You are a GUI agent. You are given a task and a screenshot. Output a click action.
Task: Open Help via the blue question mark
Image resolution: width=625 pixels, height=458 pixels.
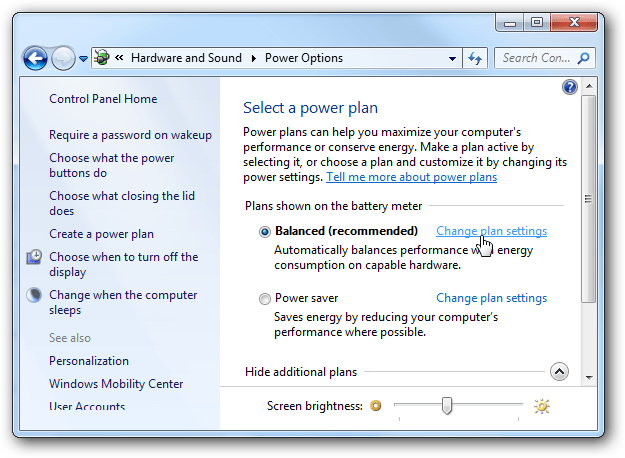click(x=570, y=86)
